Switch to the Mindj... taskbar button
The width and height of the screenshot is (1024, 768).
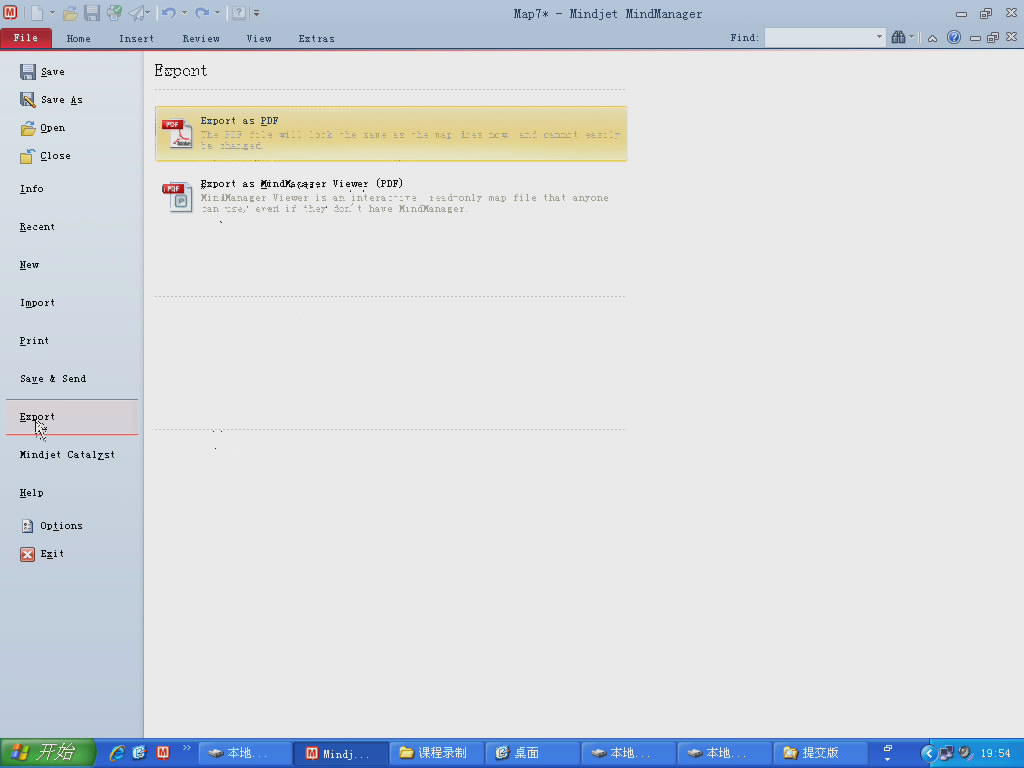(x=340, y=753)
